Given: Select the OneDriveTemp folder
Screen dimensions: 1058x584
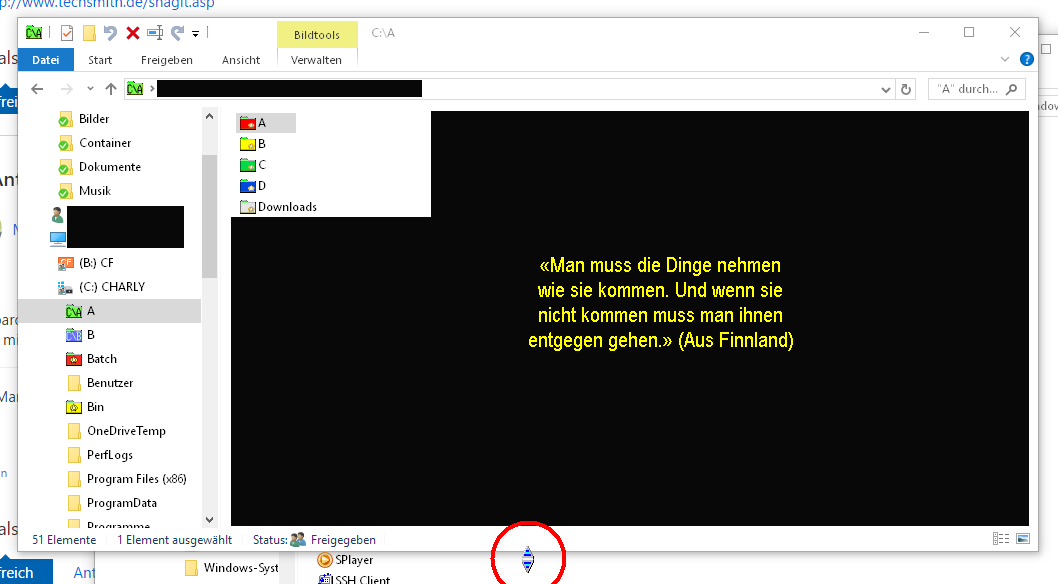Looking at the screenshot, I should (126, 431).
